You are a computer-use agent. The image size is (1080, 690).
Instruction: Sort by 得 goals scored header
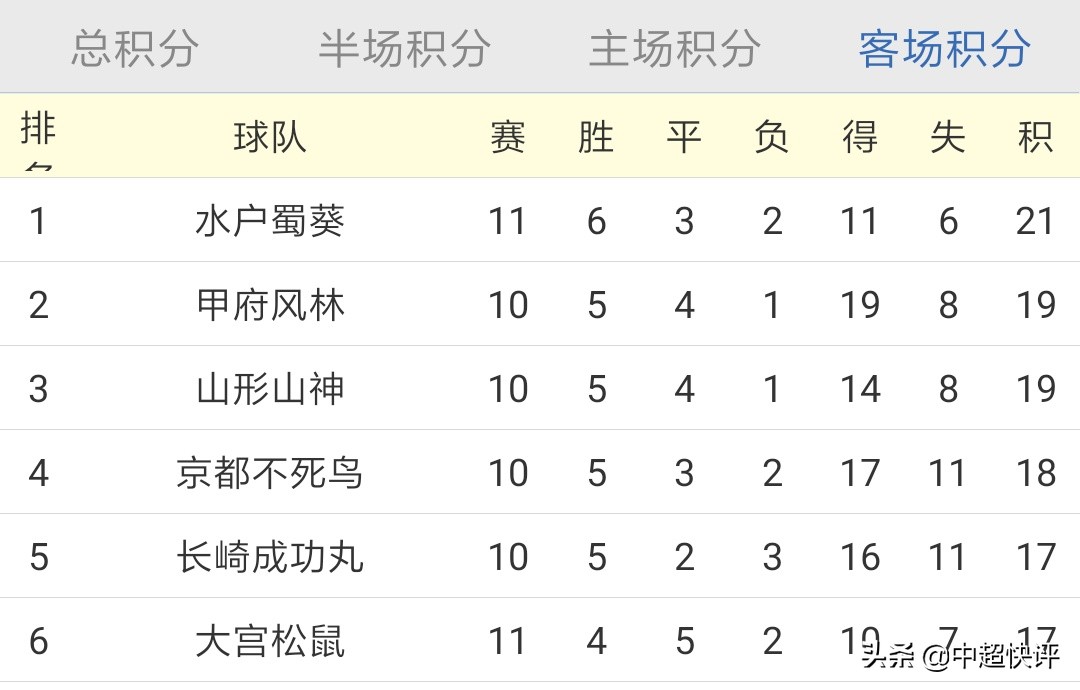coord(860,137)
